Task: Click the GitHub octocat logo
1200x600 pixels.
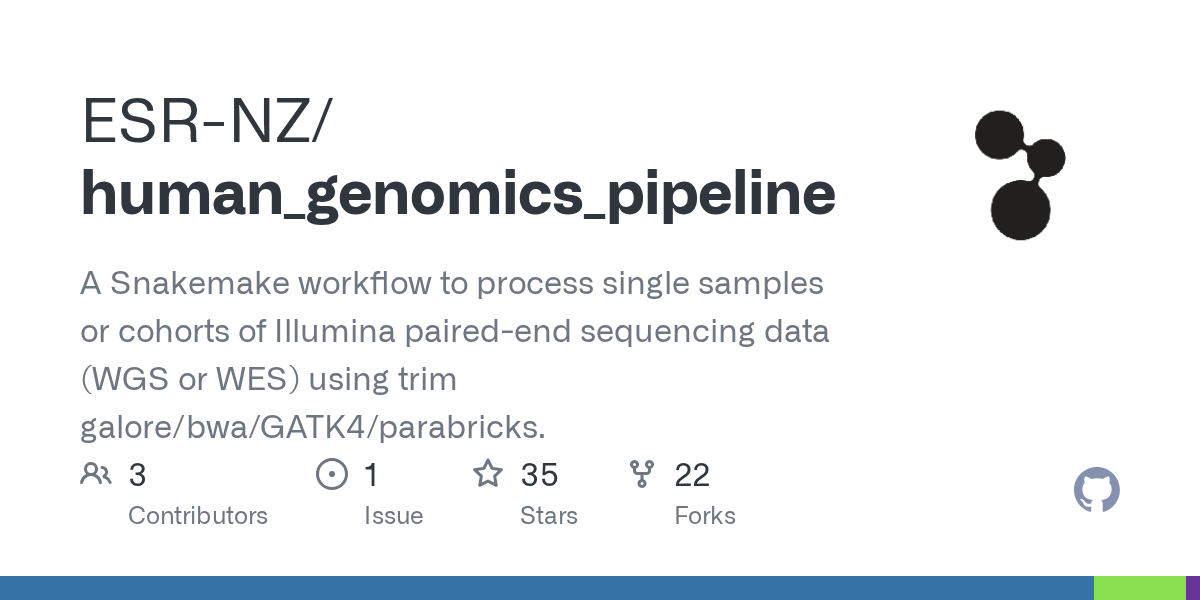Action: pos(1097,491)
